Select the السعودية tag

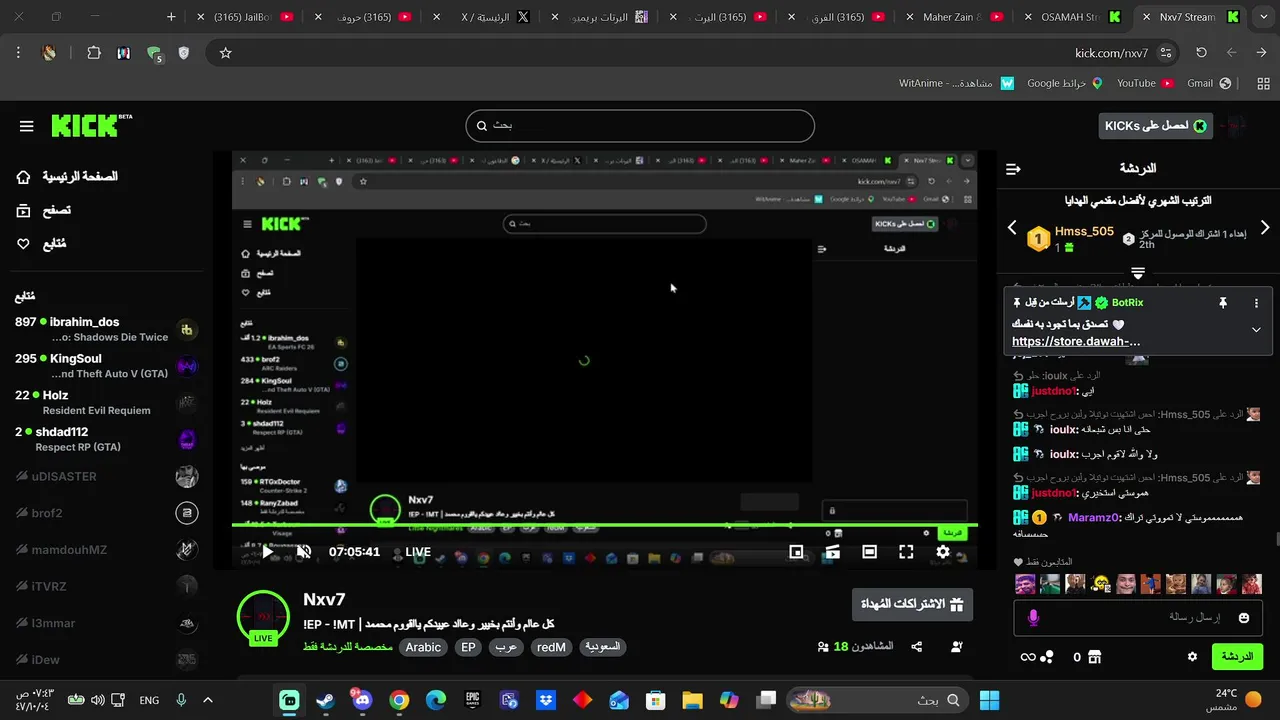tap(601, 647)
